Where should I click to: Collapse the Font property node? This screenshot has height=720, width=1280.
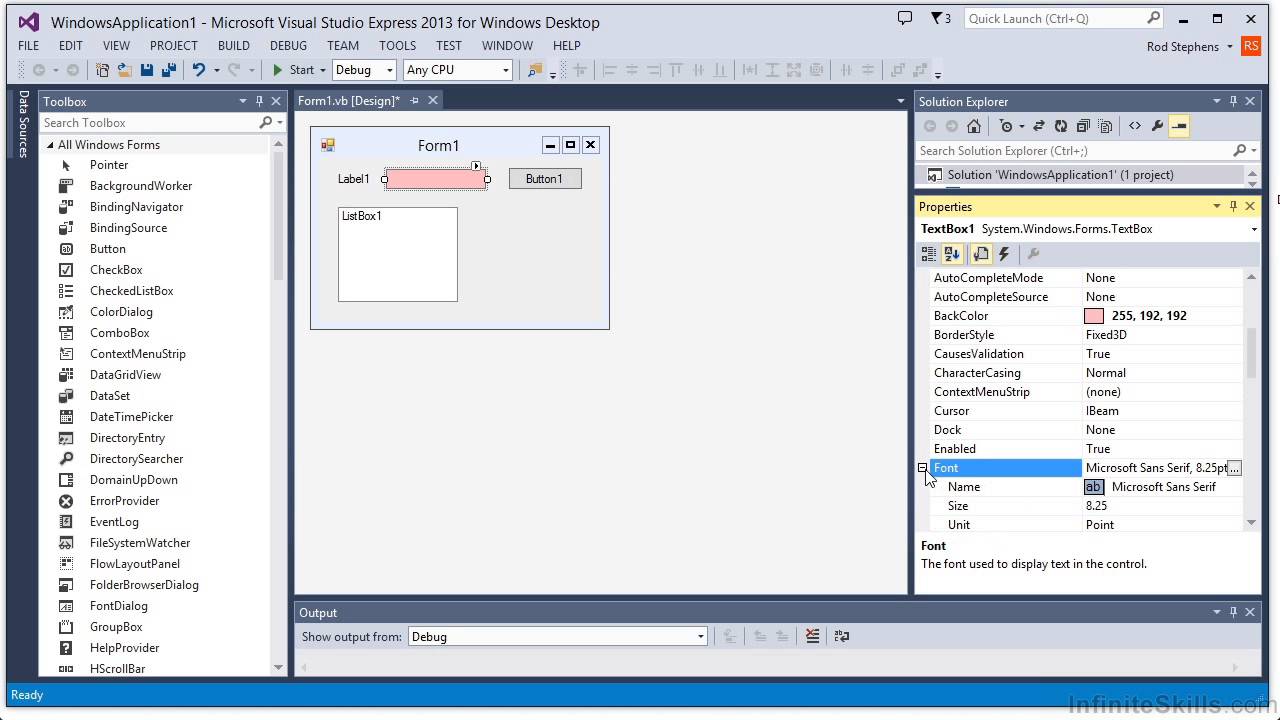point(923,468)
